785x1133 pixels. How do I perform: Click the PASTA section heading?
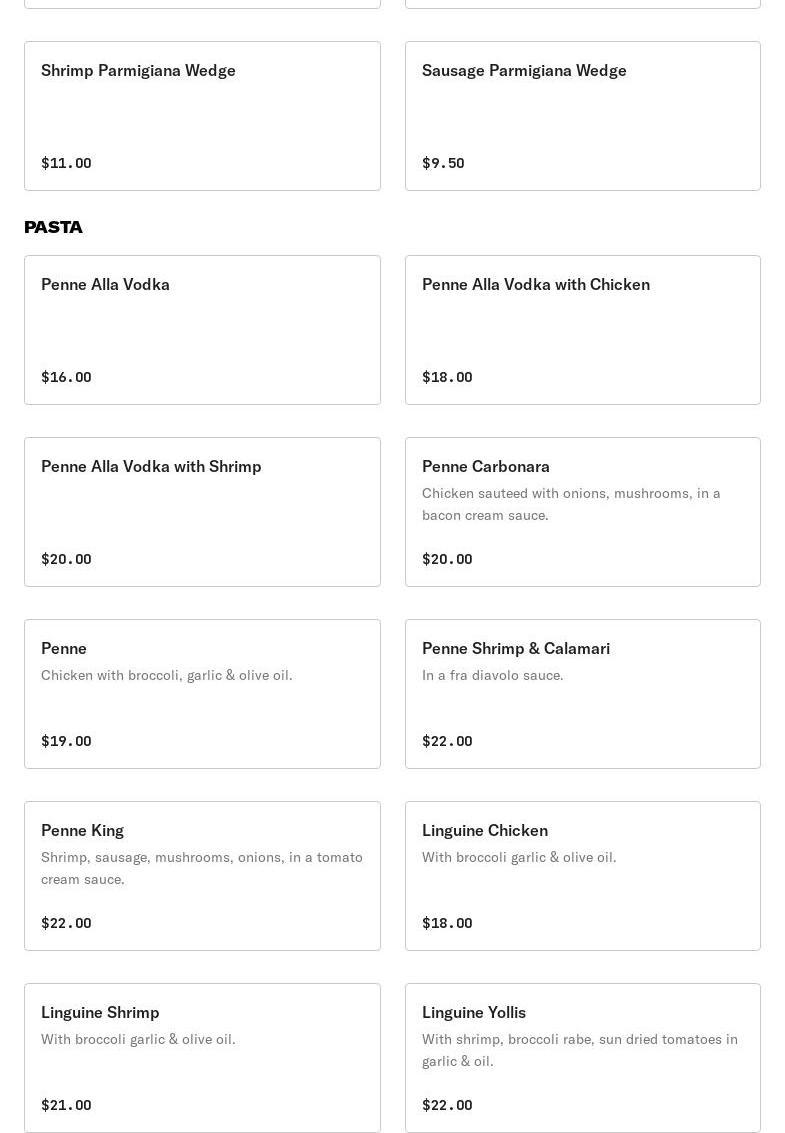click(53, 227)
